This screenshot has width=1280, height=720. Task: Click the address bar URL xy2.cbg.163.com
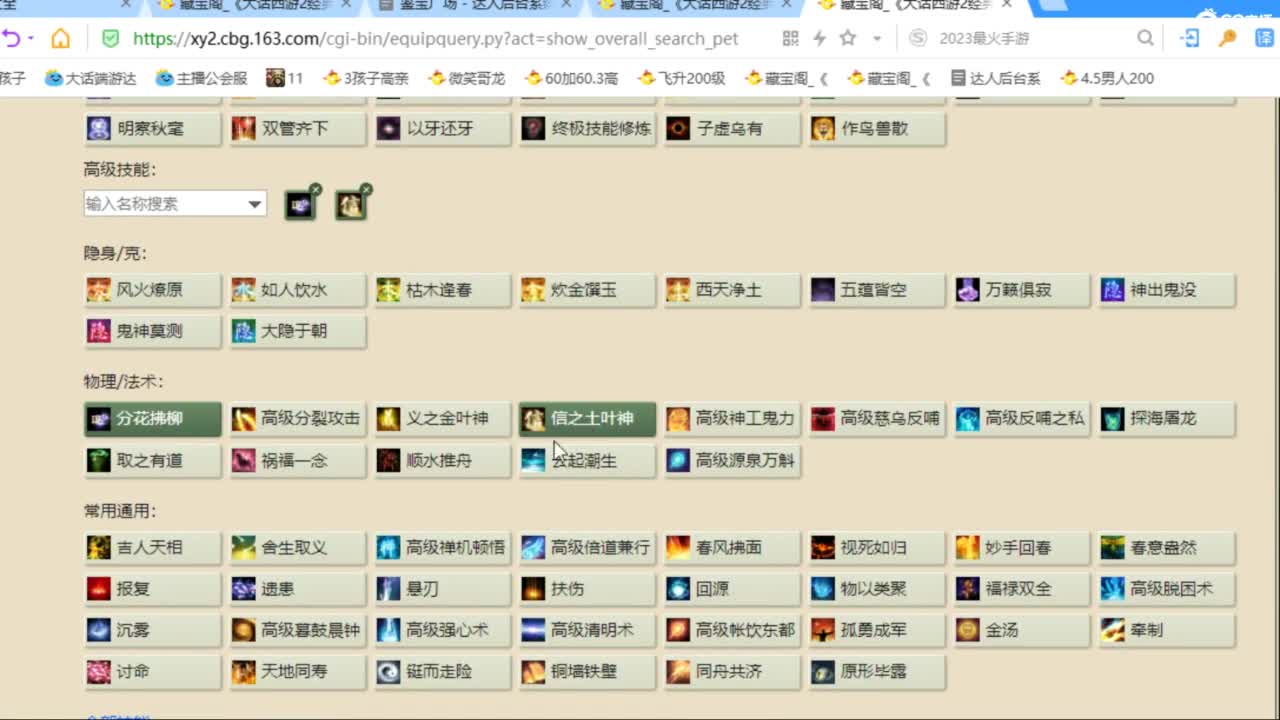tap(435, 39)
